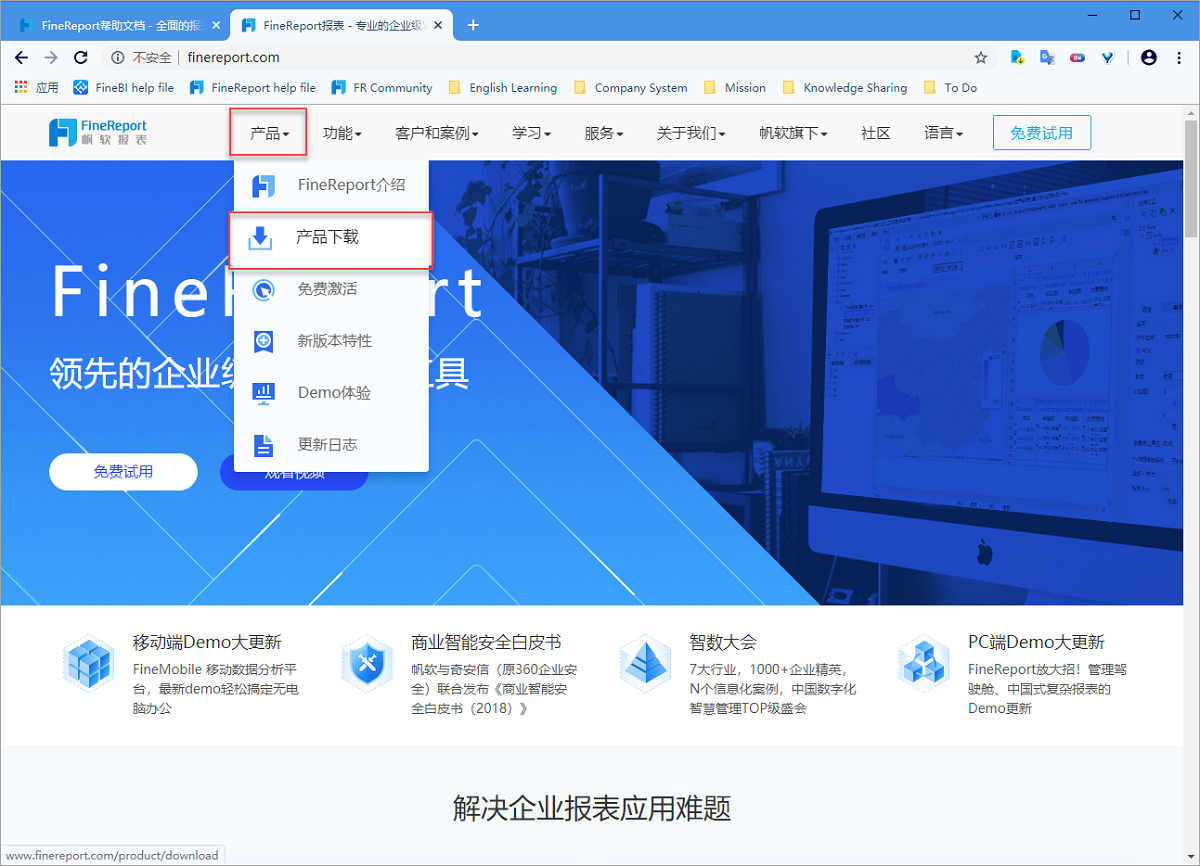Click the FineReport 帆软报表 logo

(98, 133)
